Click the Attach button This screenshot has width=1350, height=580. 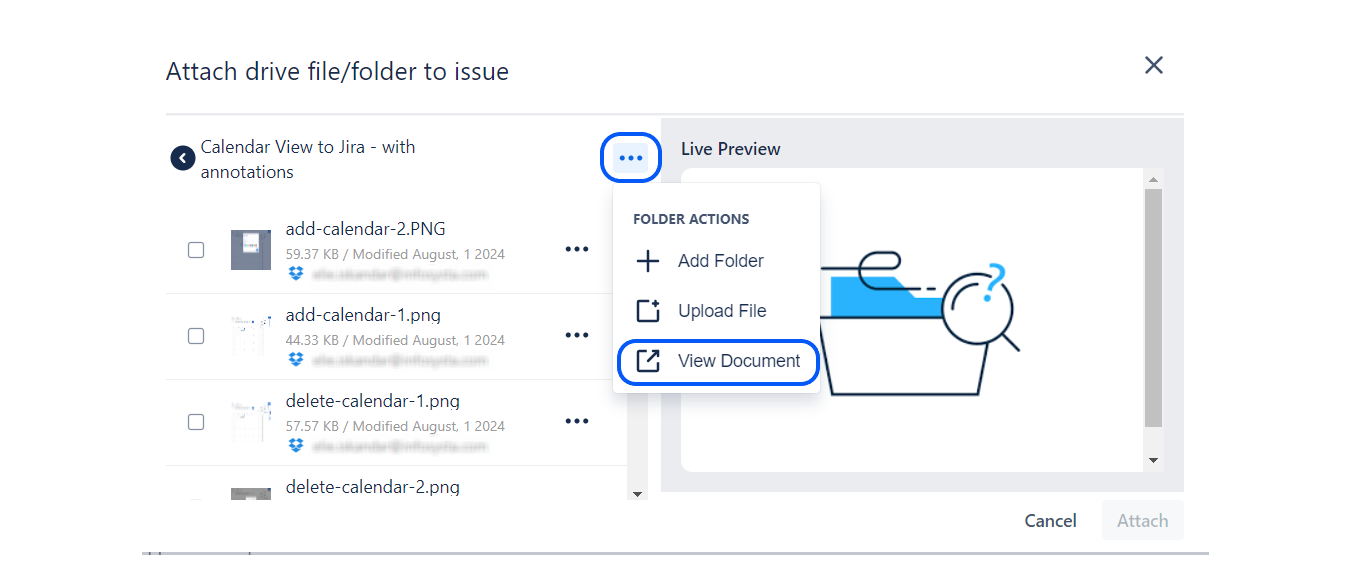coord(1142,521)
